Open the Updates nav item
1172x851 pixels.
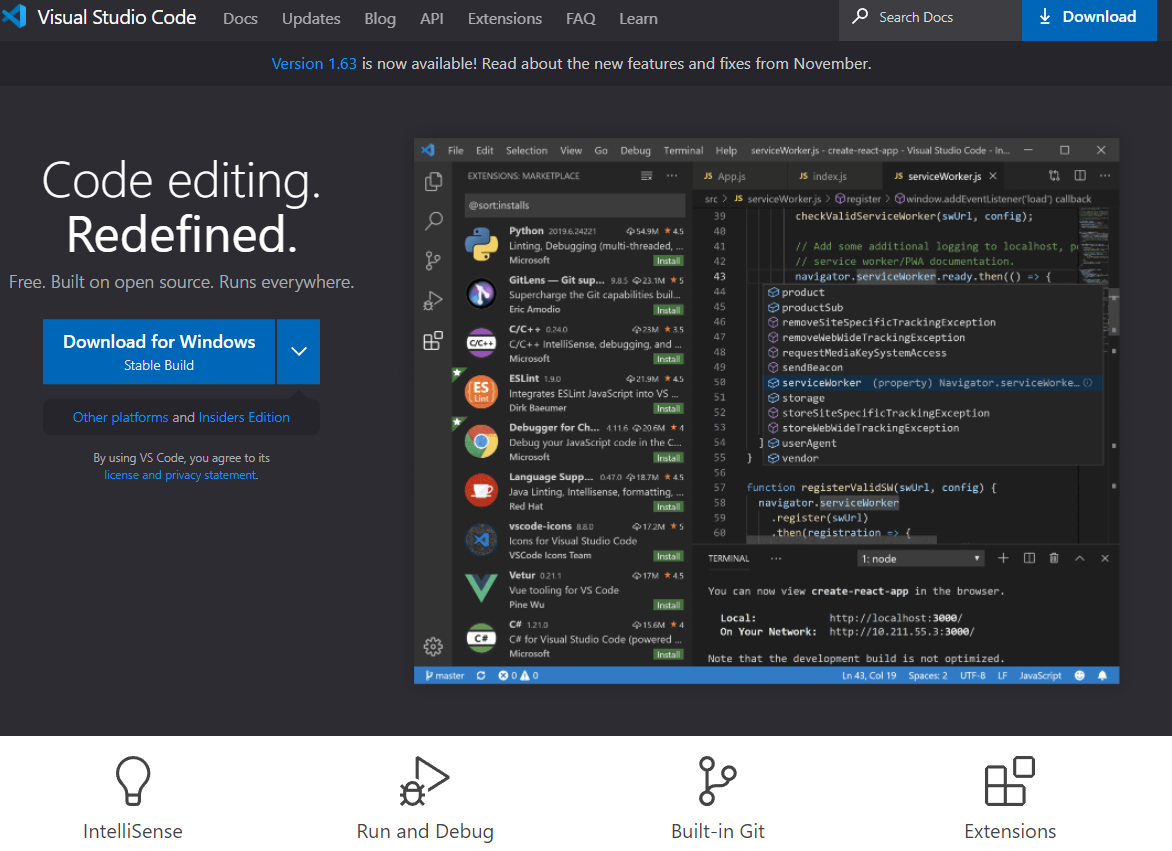311,19
